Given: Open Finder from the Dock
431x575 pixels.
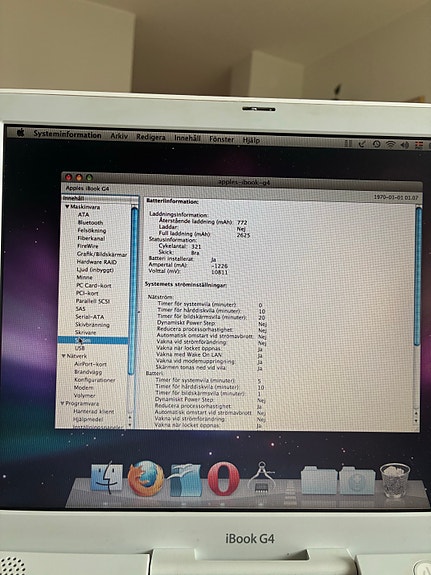Looking at the screenshot, I should (x=107, y=478).
